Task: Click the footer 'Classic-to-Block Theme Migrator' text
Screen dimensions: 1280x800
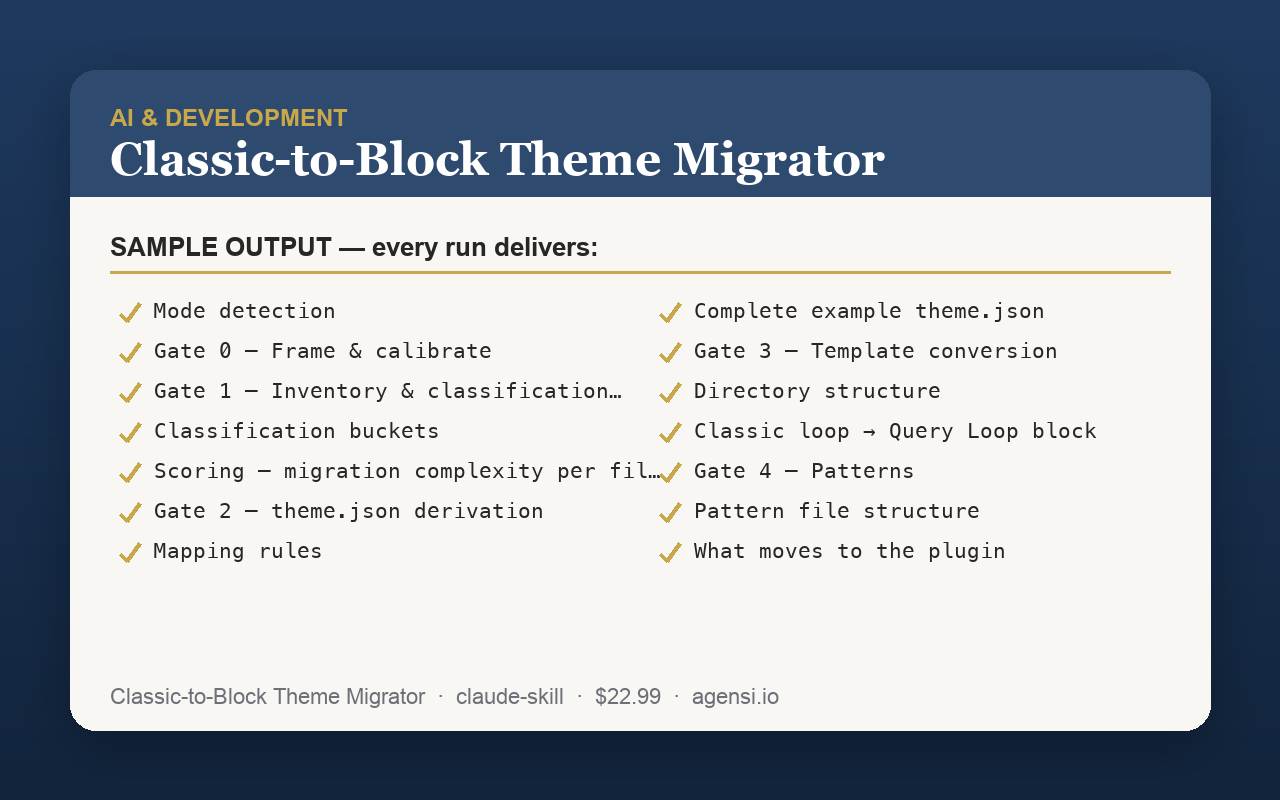Action: 268,697
